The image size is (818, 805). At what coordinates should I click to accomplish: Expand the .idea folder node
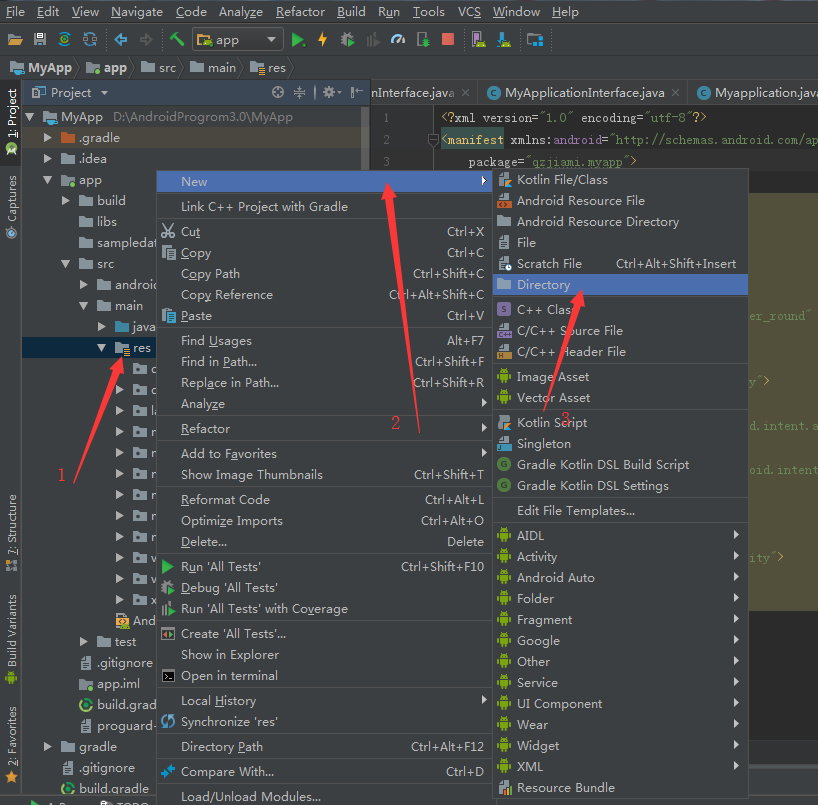tap(47, 159)
